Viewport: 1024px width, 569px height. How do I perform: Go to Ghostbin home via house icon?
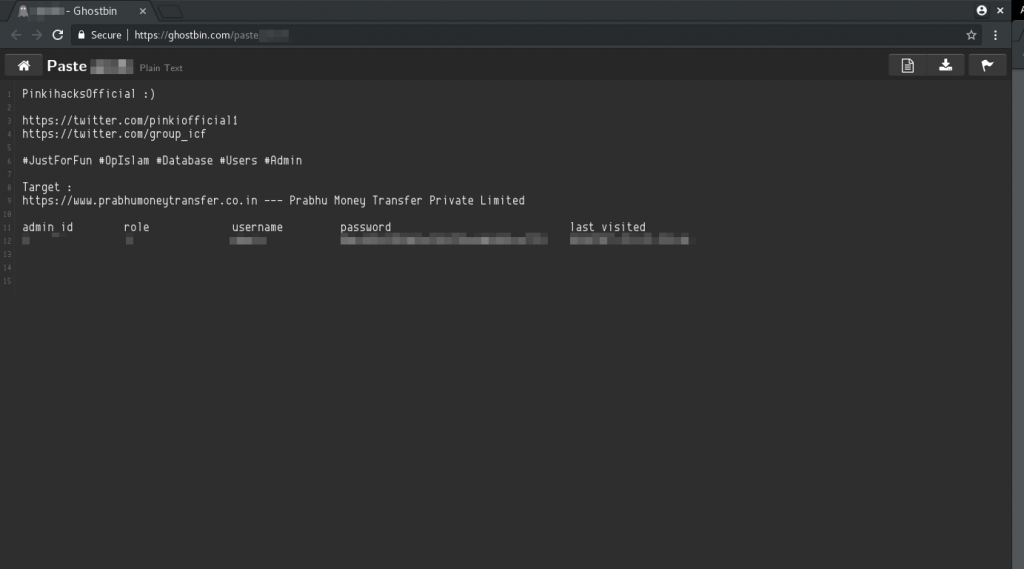[24, 65]
